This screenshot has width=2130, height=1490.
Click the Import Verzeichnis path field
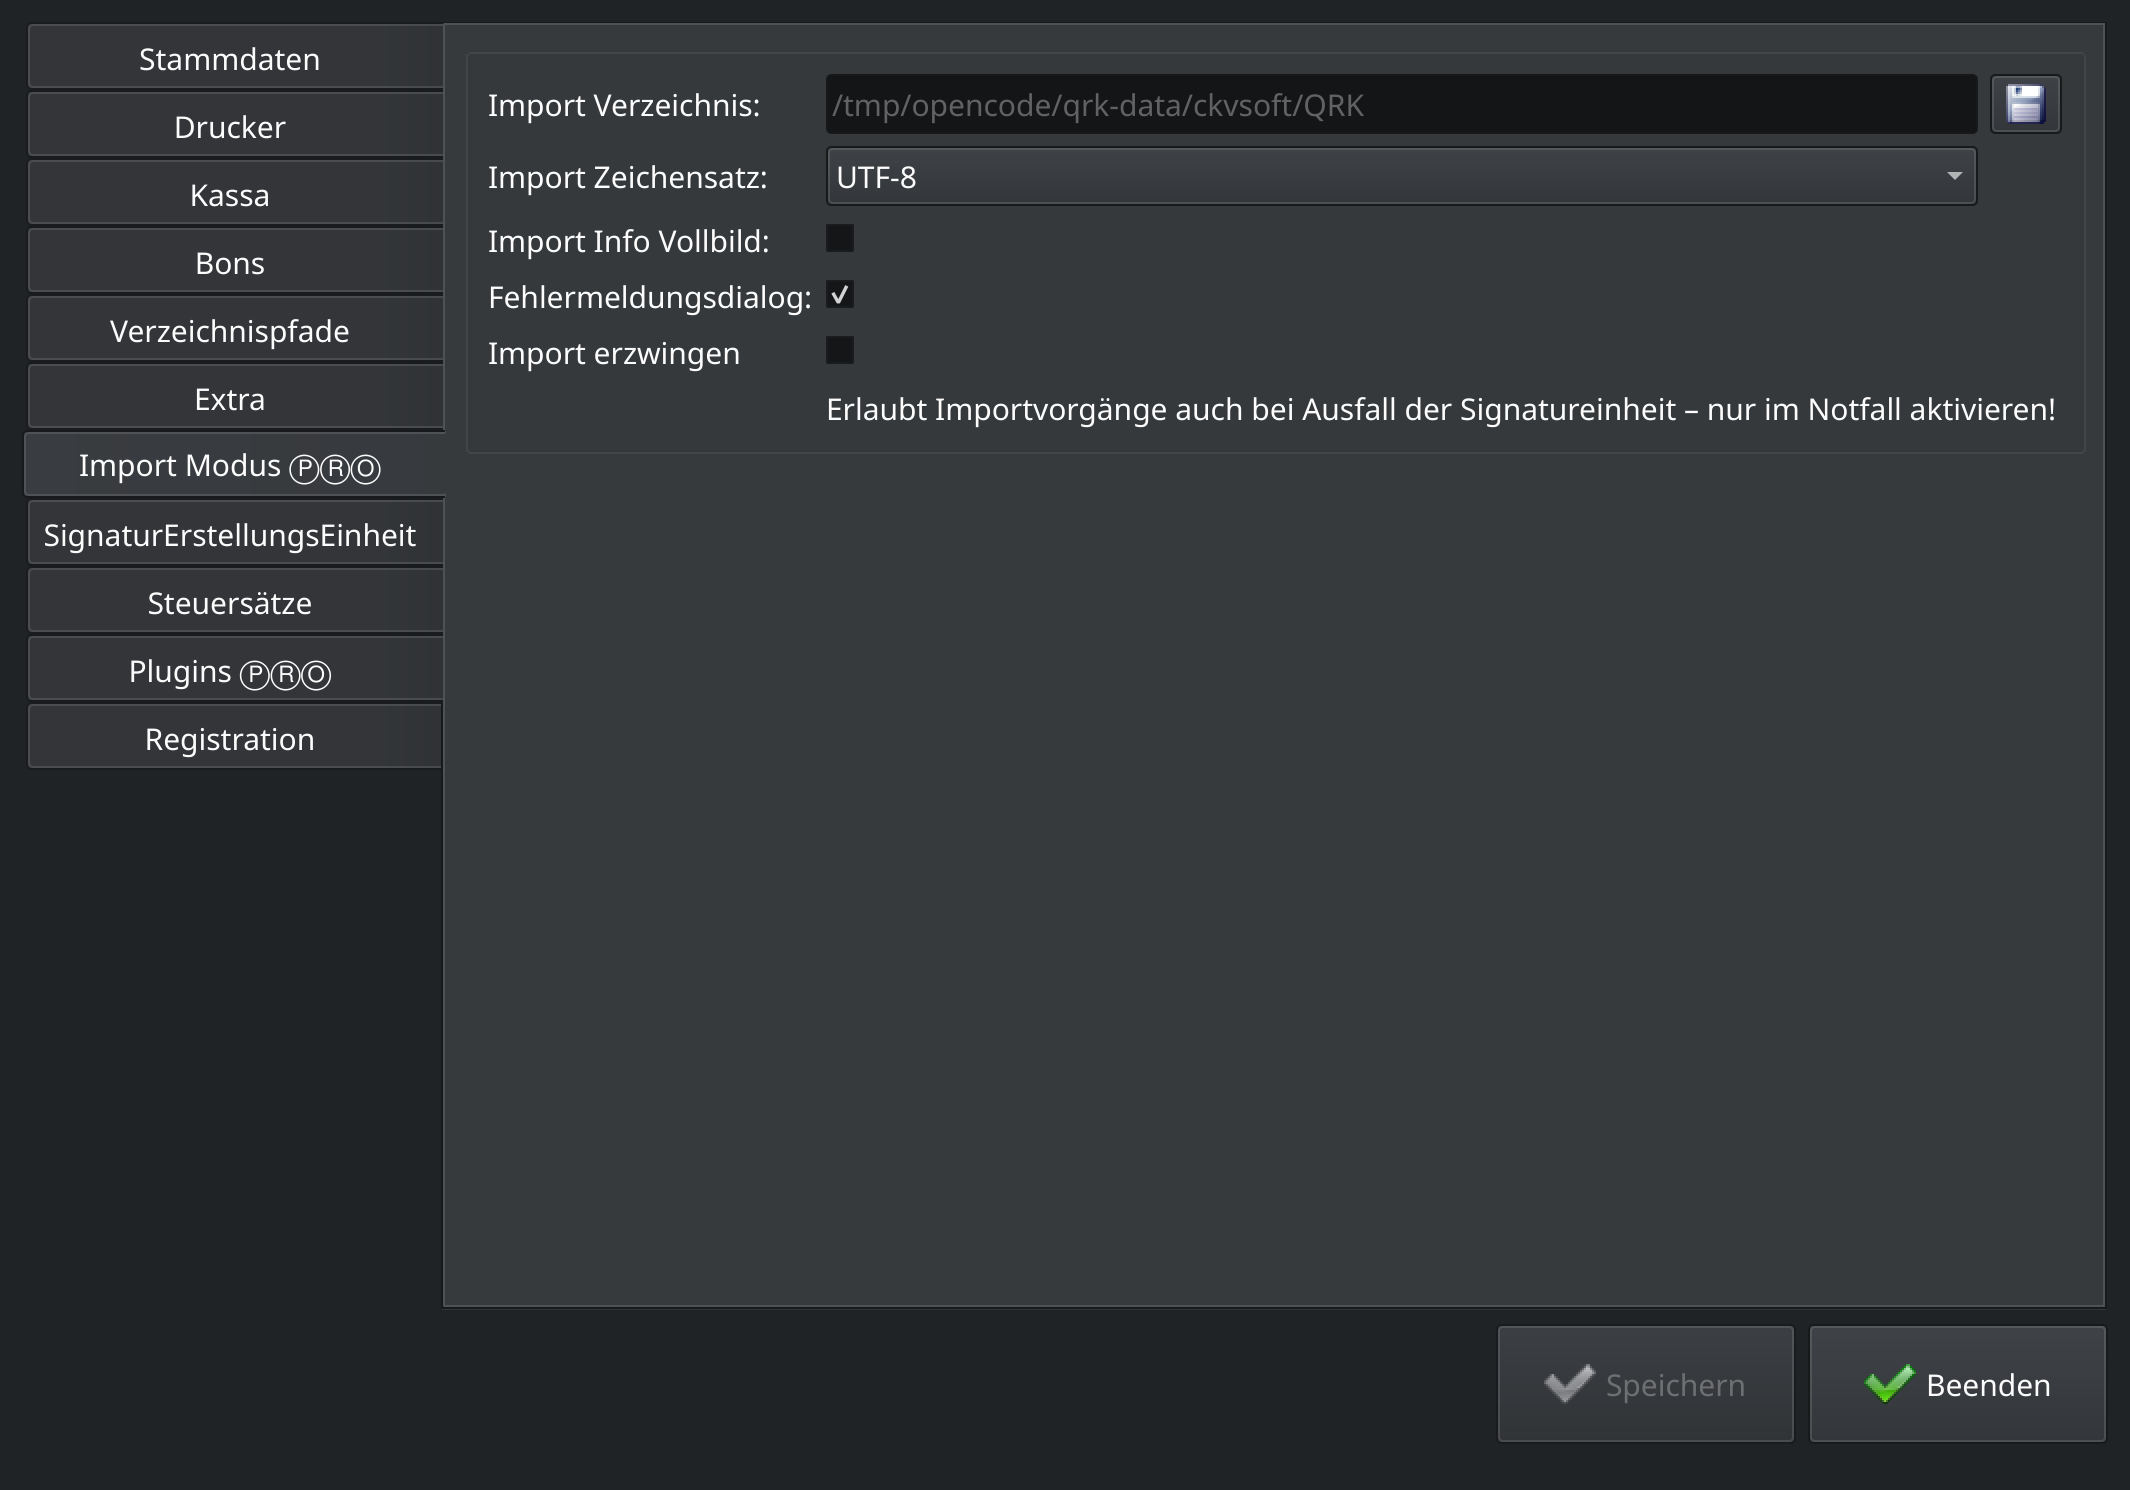[1401, 104]
